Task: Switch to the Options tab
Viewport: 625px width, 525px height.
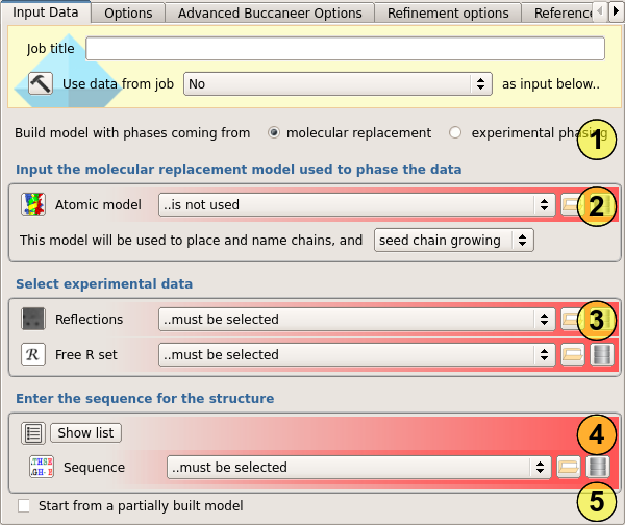Action: 128,13
